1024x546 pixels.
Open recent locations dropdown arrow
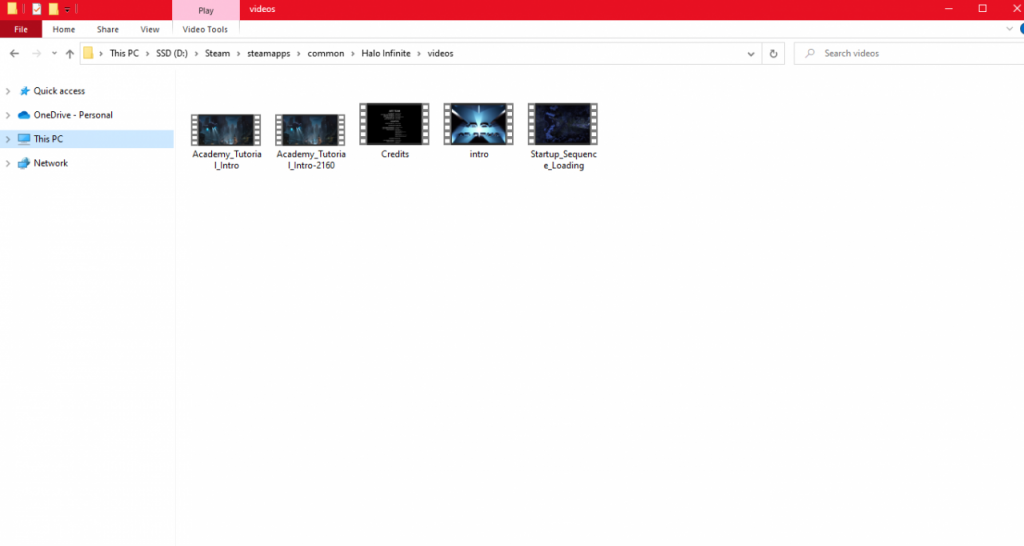(x=54, y=54)
